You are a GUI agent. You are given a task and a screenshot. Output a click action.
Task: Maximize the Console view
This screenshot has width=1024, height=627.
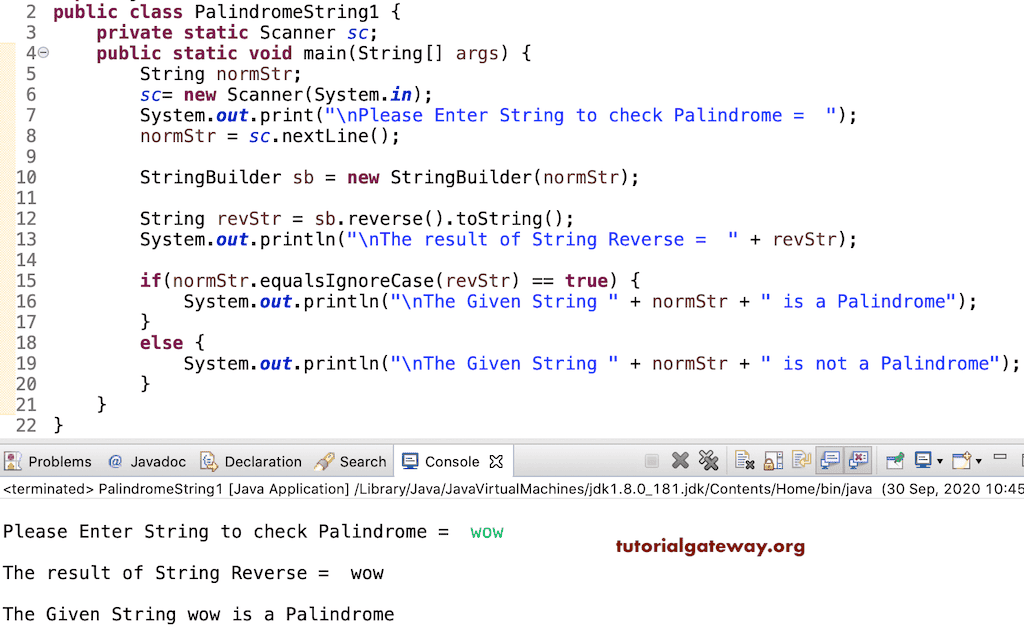click(1020, 458)
